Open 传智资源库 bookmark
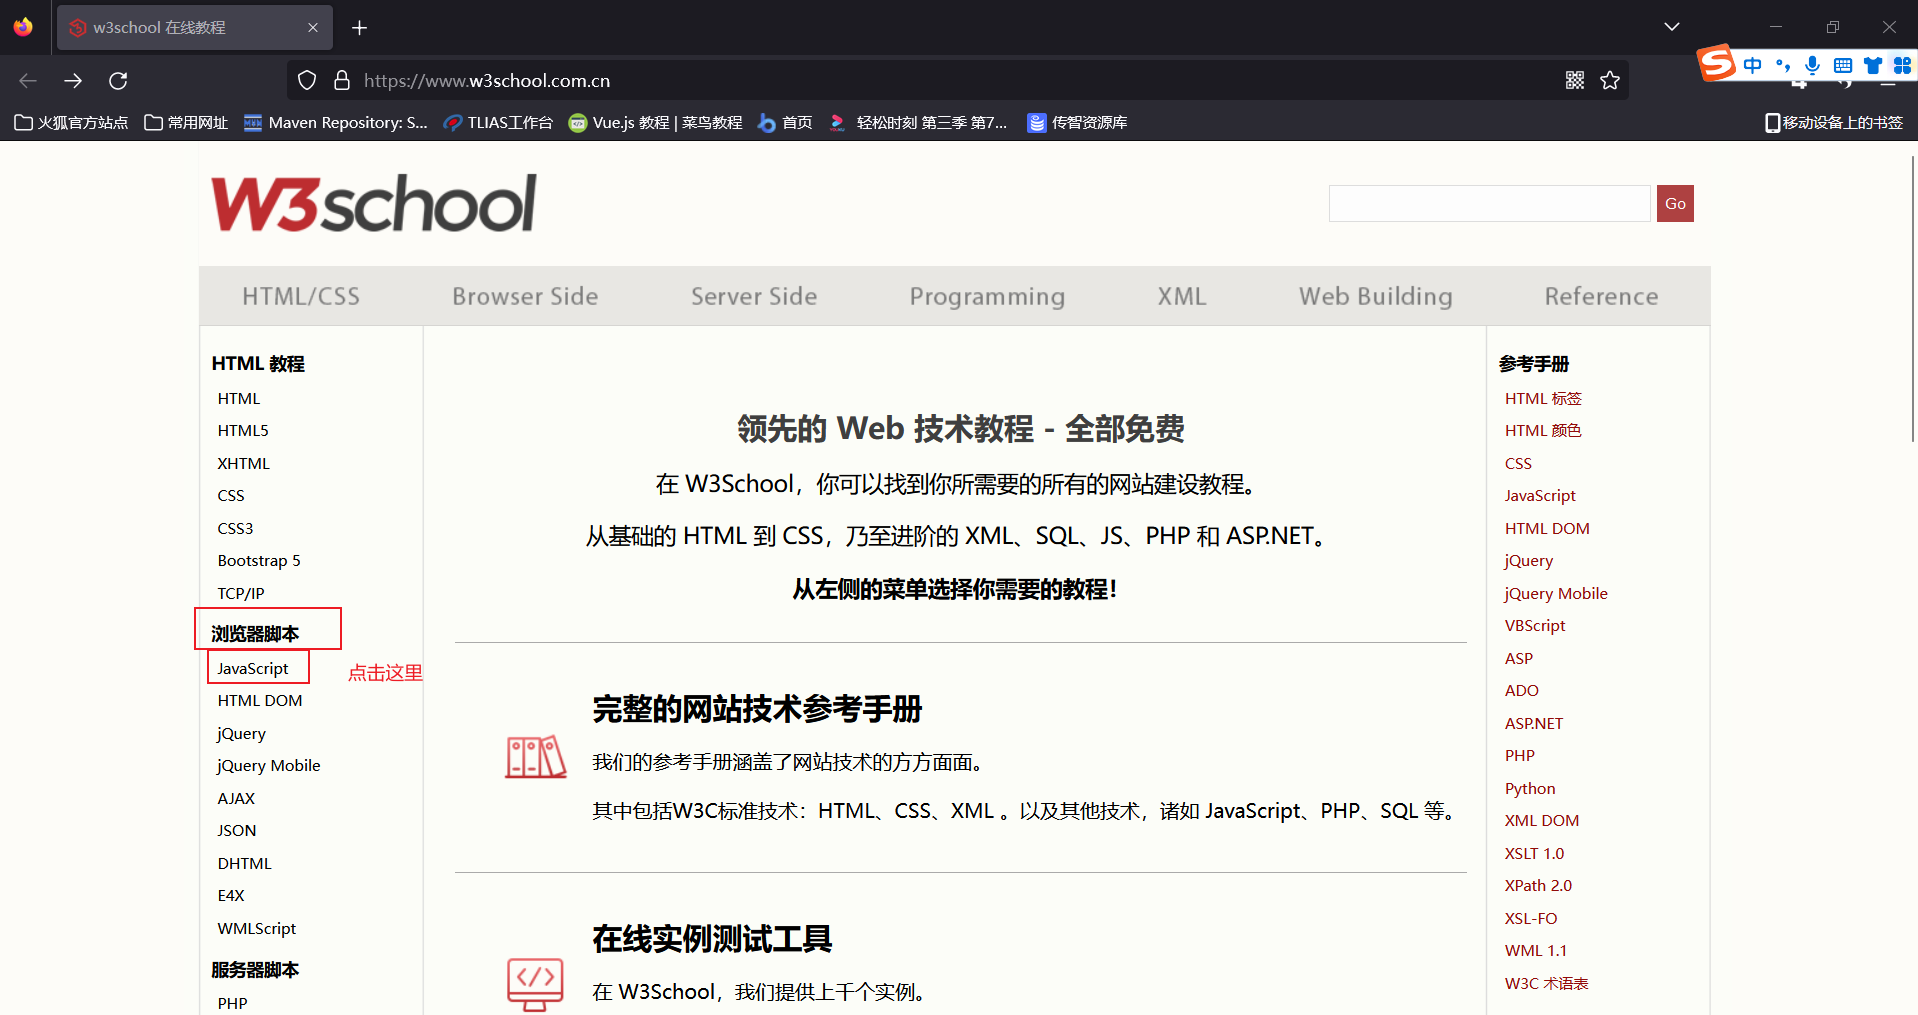This screenshot has width=1918, height=1015. tap(1077, 123)
